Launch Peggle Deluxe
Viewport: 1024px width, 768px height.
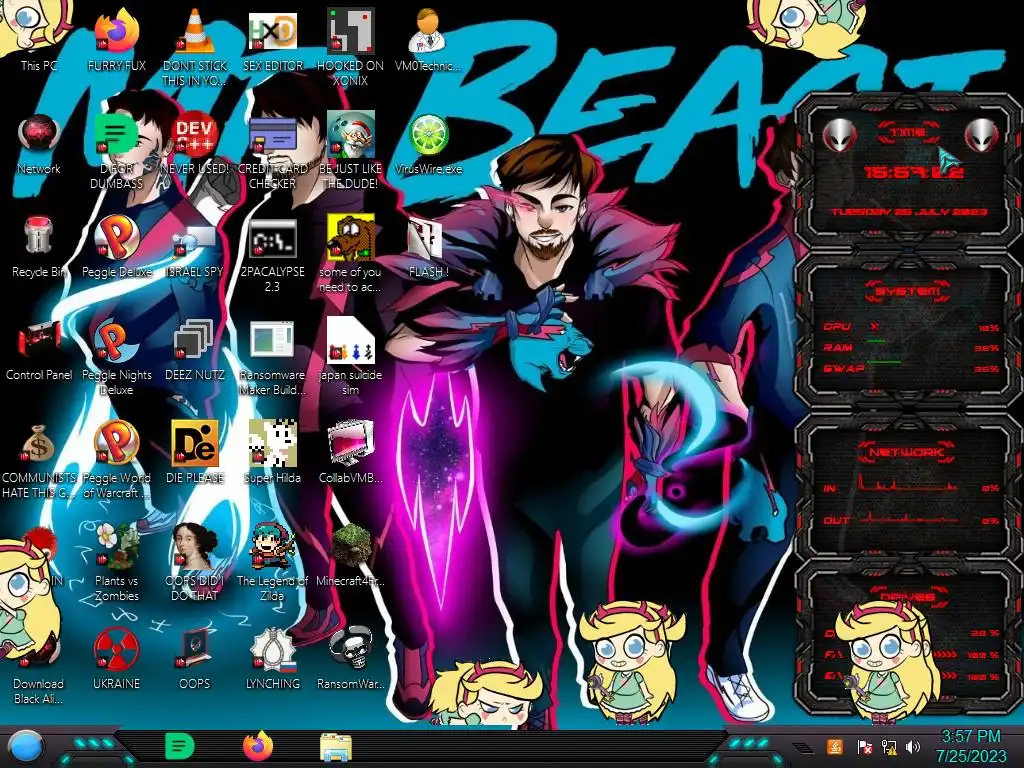(116, 247)
